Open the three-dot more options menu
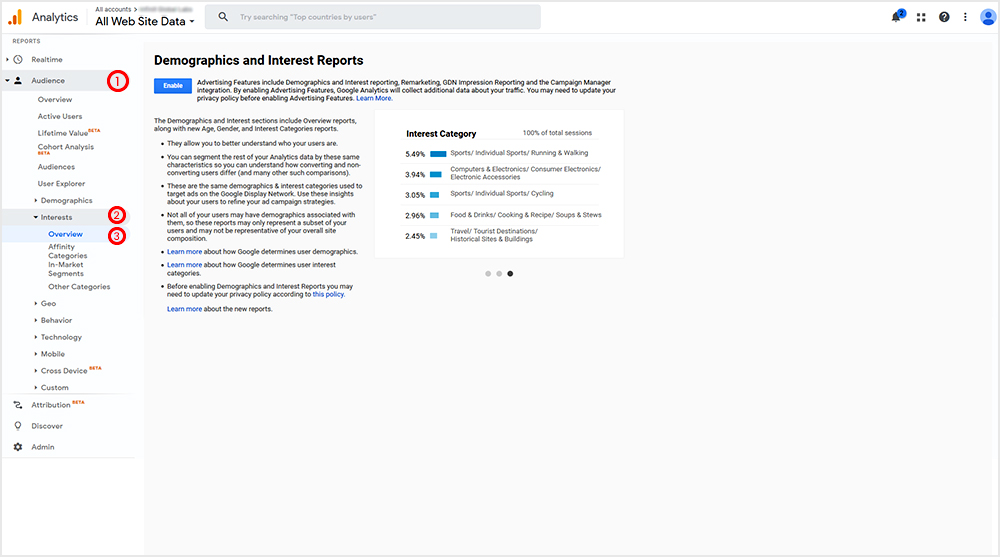The width and height of the screenshot is (1000, 557). pos(965,17)
